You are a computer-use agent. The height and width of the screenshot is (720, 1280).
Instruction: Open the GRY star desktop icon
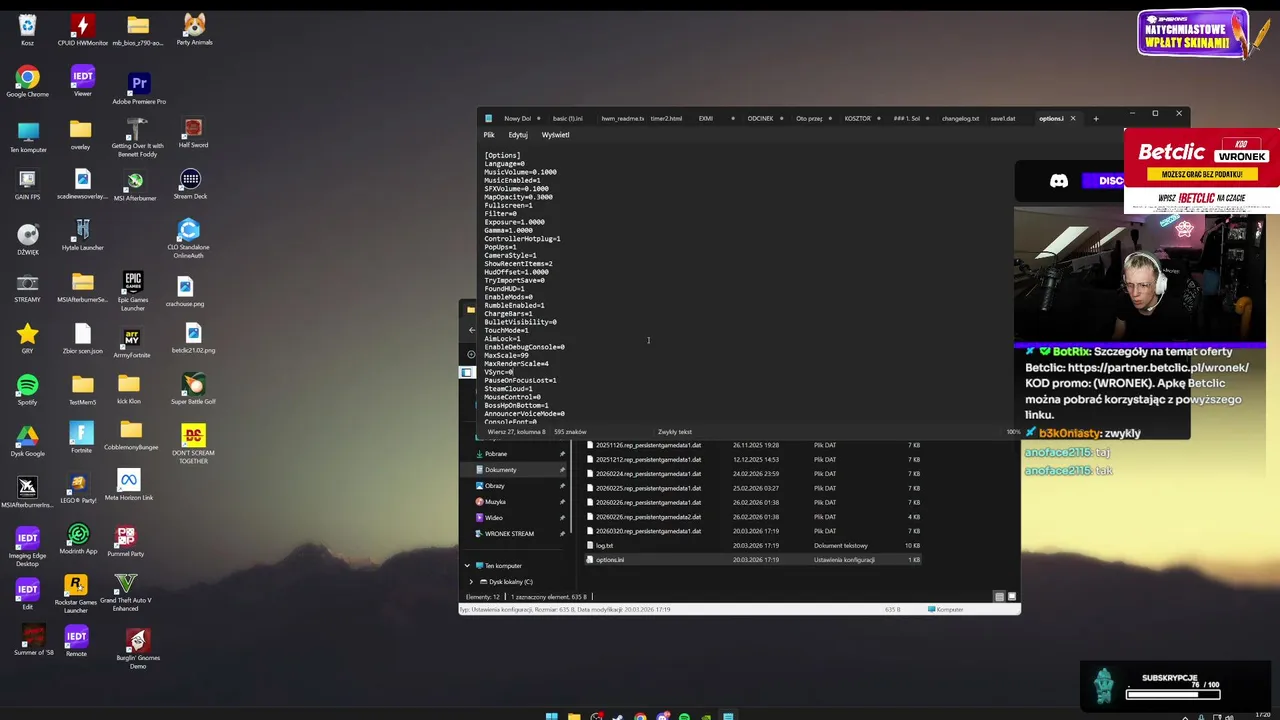tap(27, 338)
